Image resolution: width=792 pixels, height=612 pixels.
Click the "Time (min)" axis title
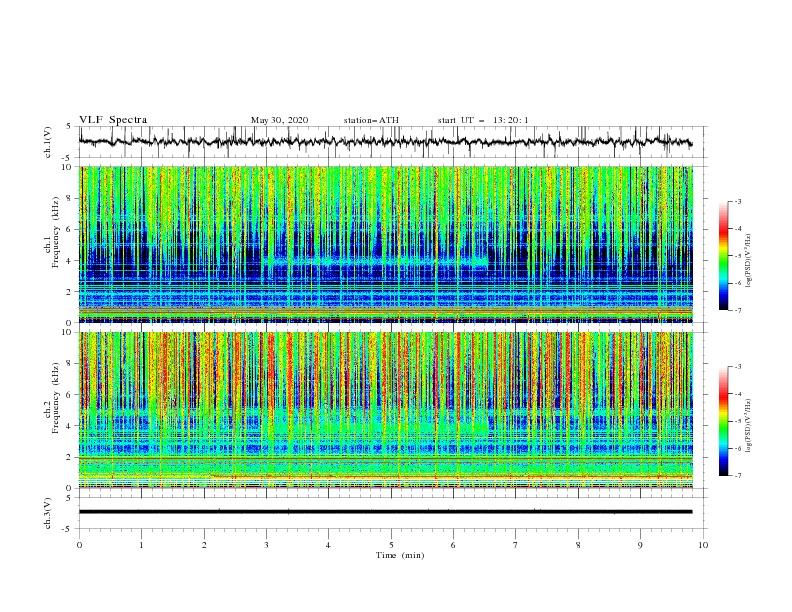[400, 555]
